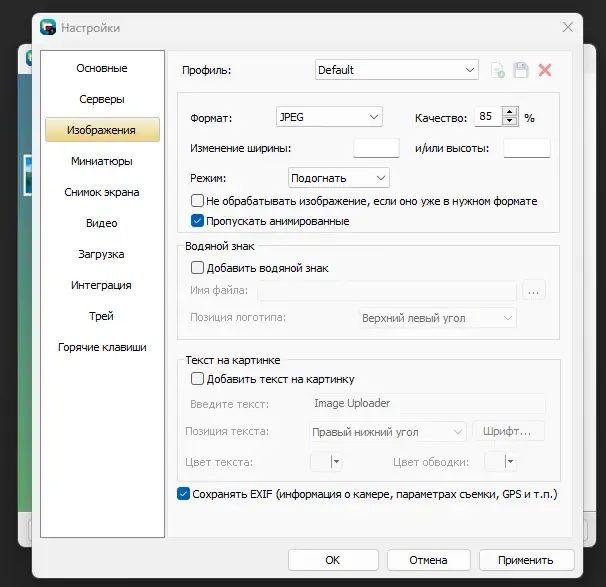Click the Шрифт... button
The image size is (606, 587).
click(508, 431)
